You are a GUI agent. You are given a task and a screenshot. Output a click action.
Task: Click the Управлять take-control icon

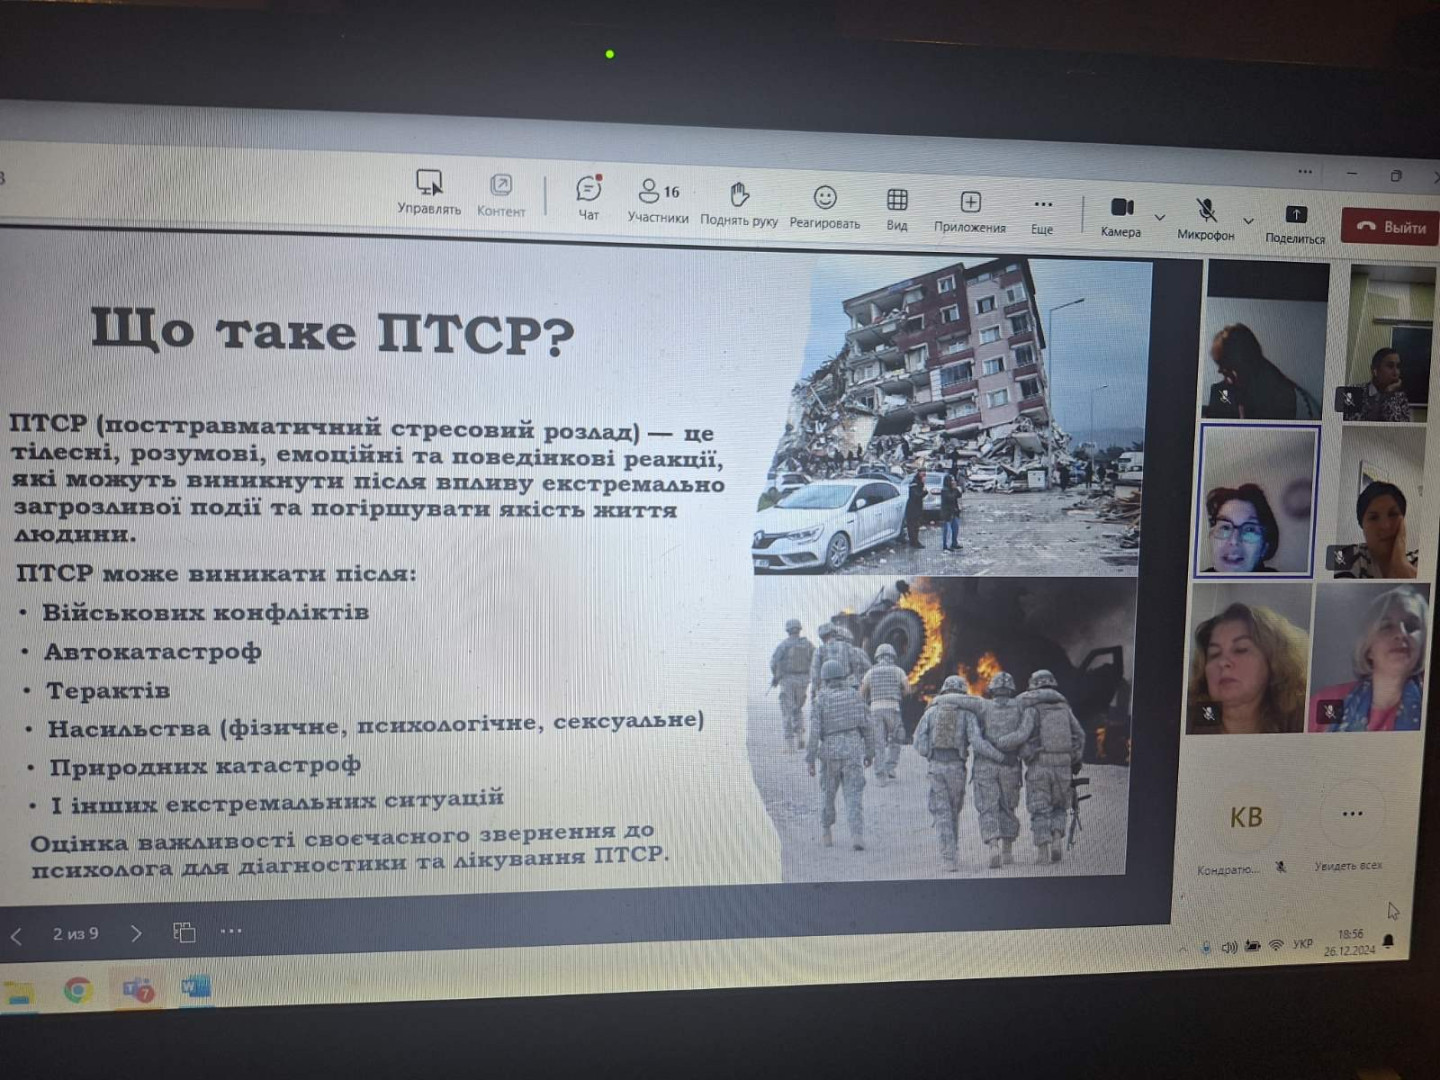point(429,191)
